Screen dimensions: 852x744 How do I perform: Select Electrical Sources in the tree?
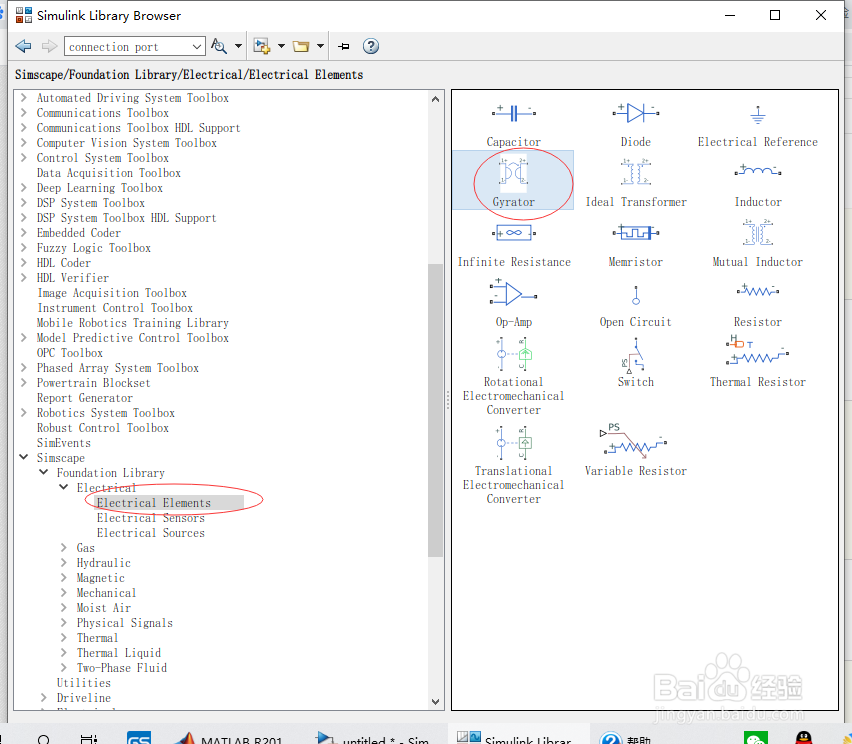(x=151, y=533)
